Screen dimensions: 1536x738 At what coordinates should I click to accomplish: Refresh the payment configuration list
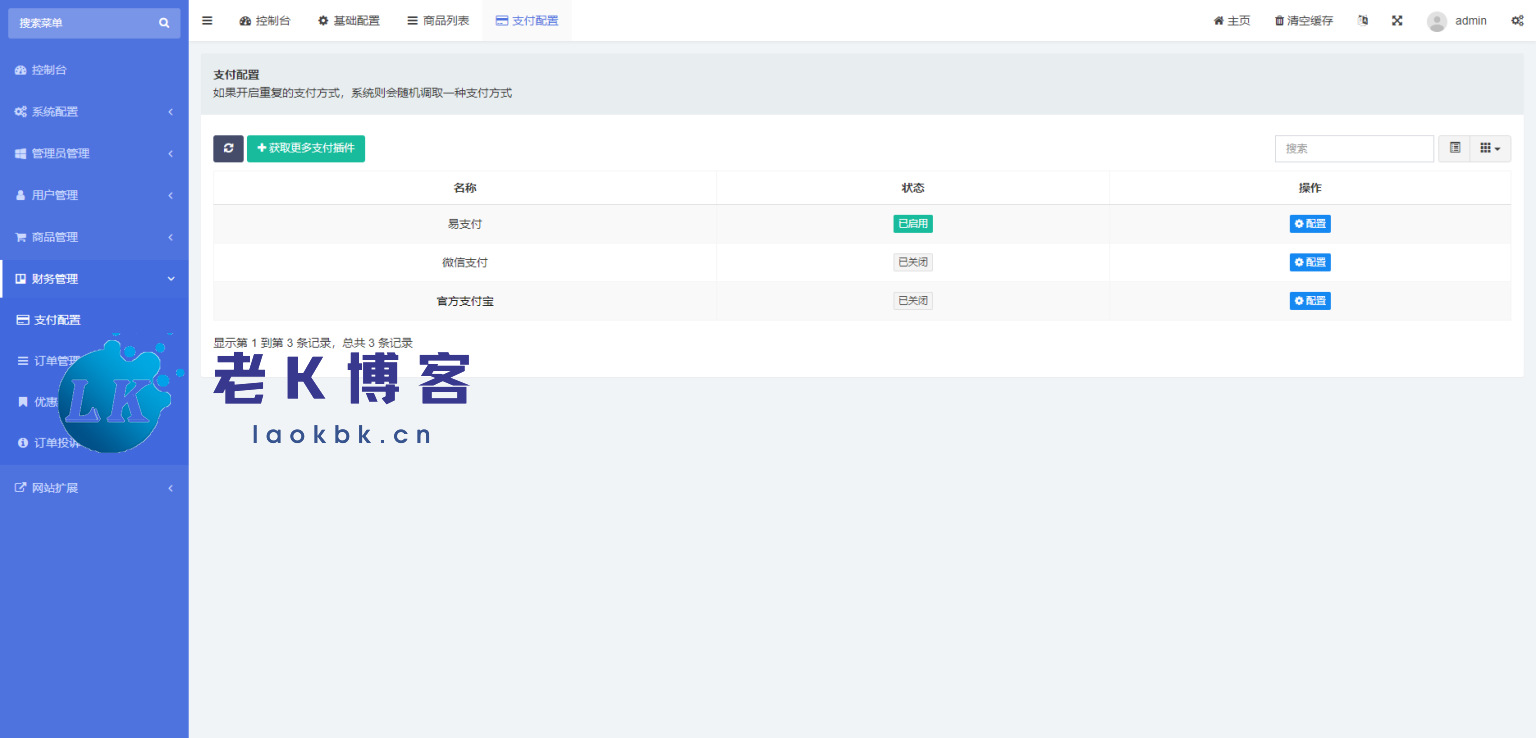coord(228,148)
